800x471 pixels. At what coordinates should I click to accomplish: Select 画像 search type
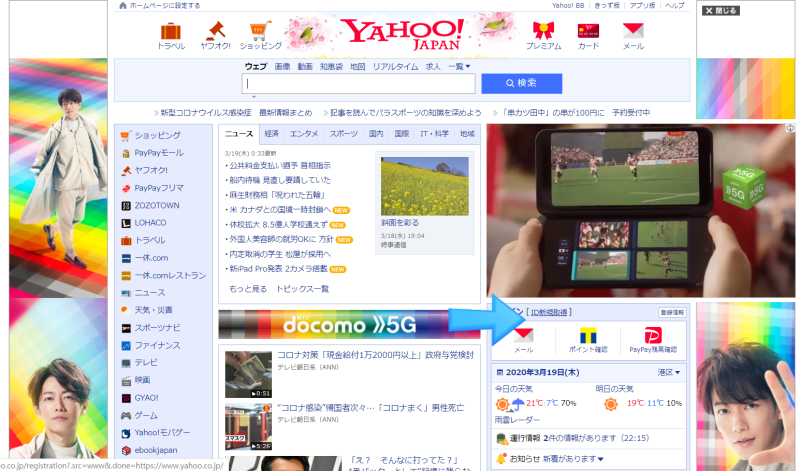[282, 67]
